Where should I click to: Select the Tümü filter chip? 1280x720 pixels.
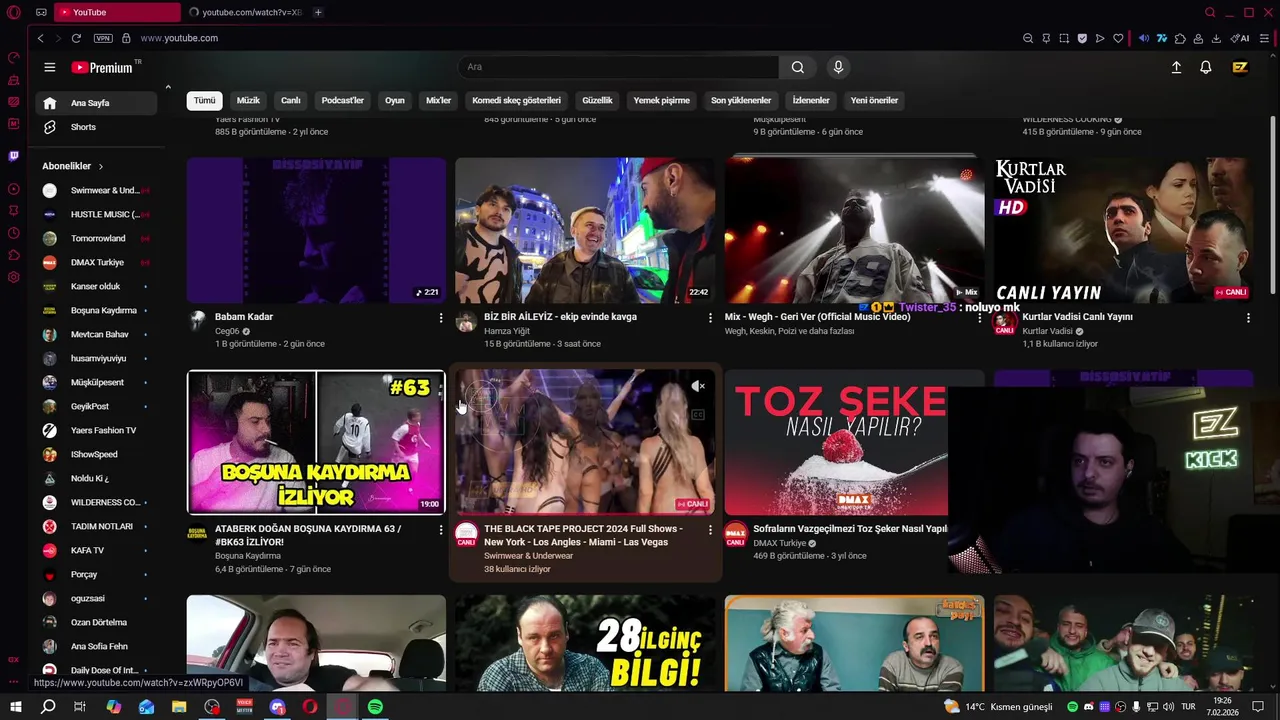coord(204,100)
